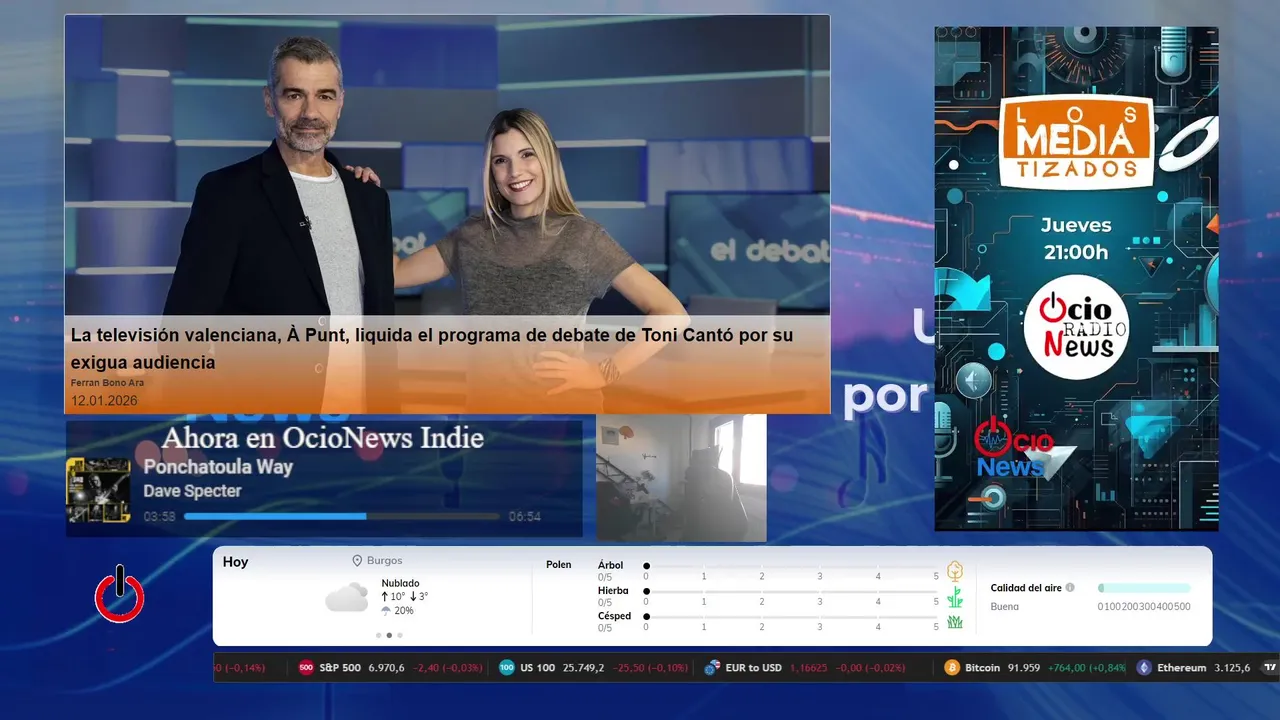The image size is (1280, 720).
Task: Click the S&P 500 ticker icon
Action: pos(306,668)
